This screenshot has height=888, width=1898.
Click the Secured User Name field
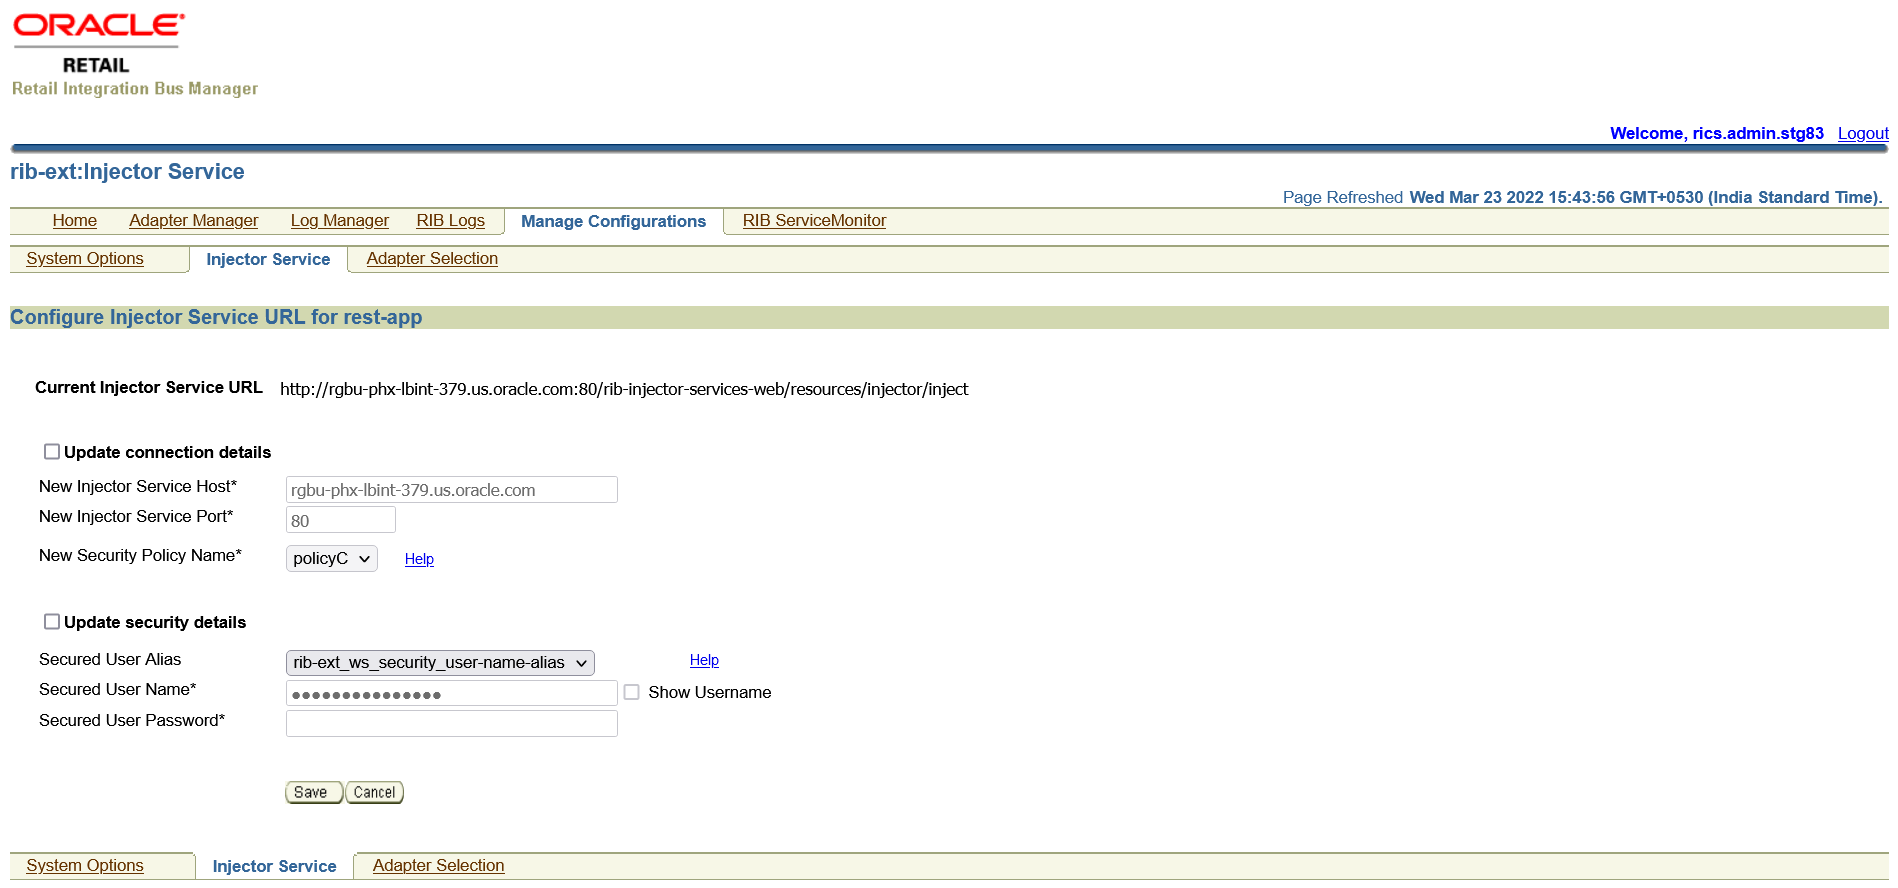[452, 693]
